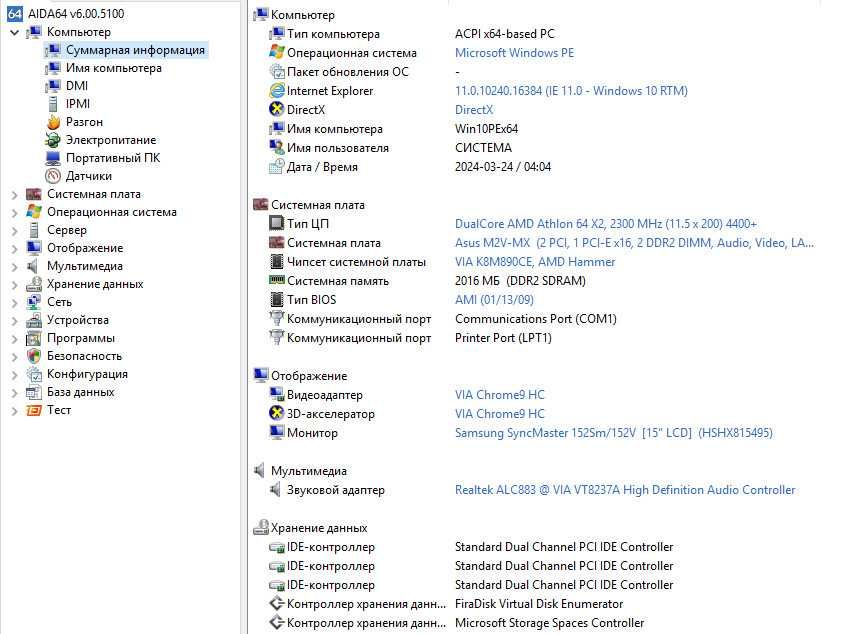The image size is (857, 634).
Task: Click the Тип BIOS chip icon
Action: (x=277, y=300)
